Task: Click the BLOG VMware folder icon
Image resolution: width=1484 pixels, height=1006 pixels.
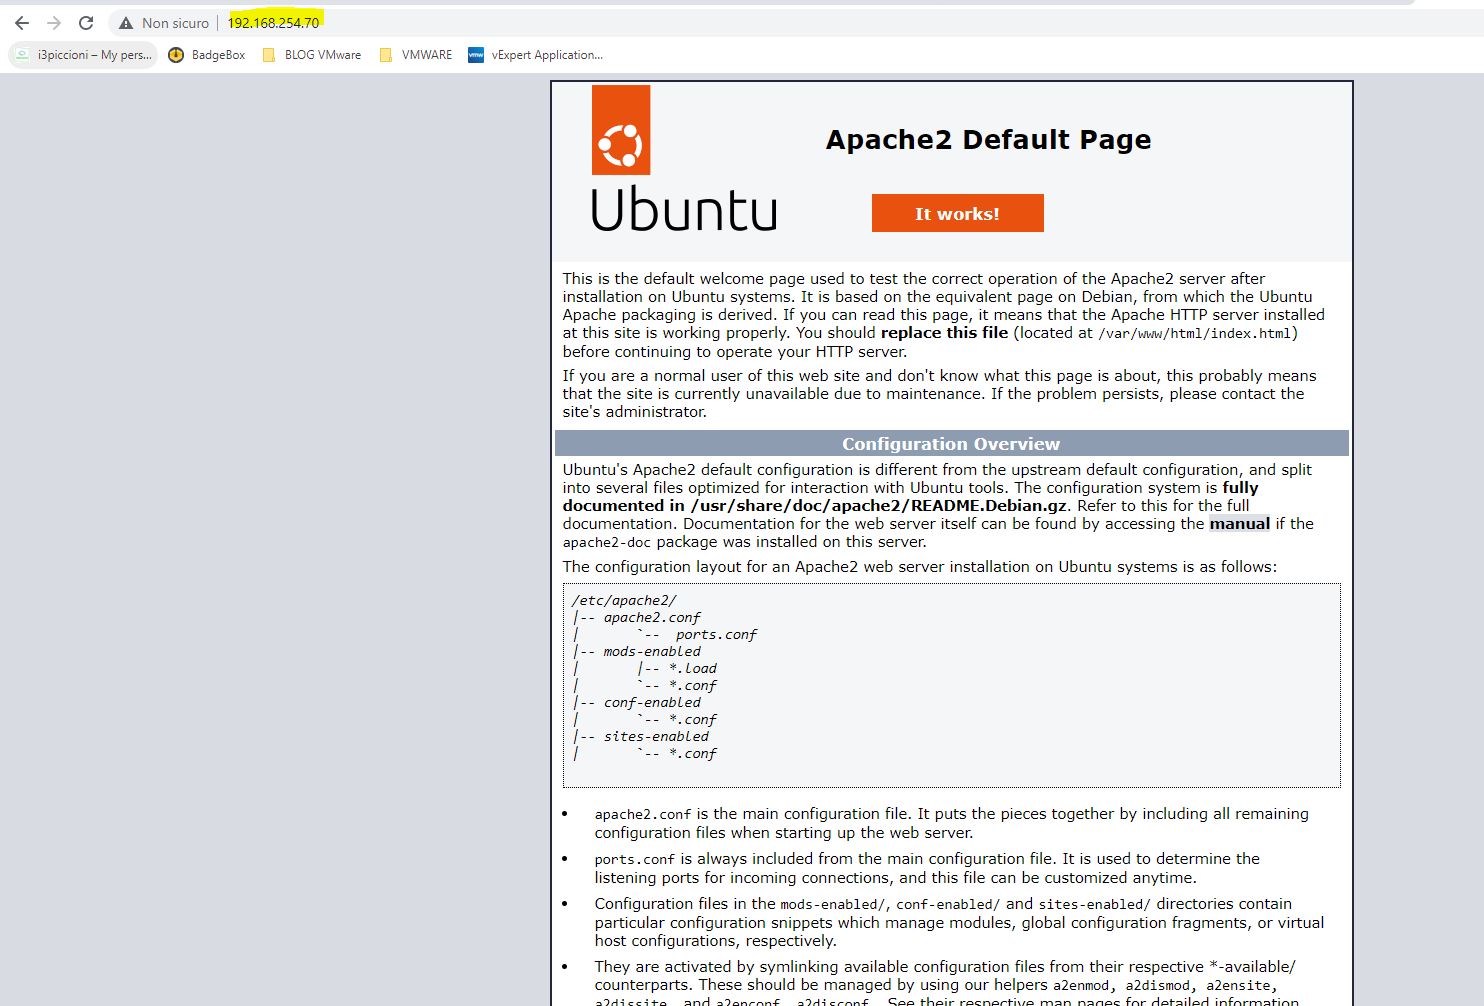Action: [269, 55]
